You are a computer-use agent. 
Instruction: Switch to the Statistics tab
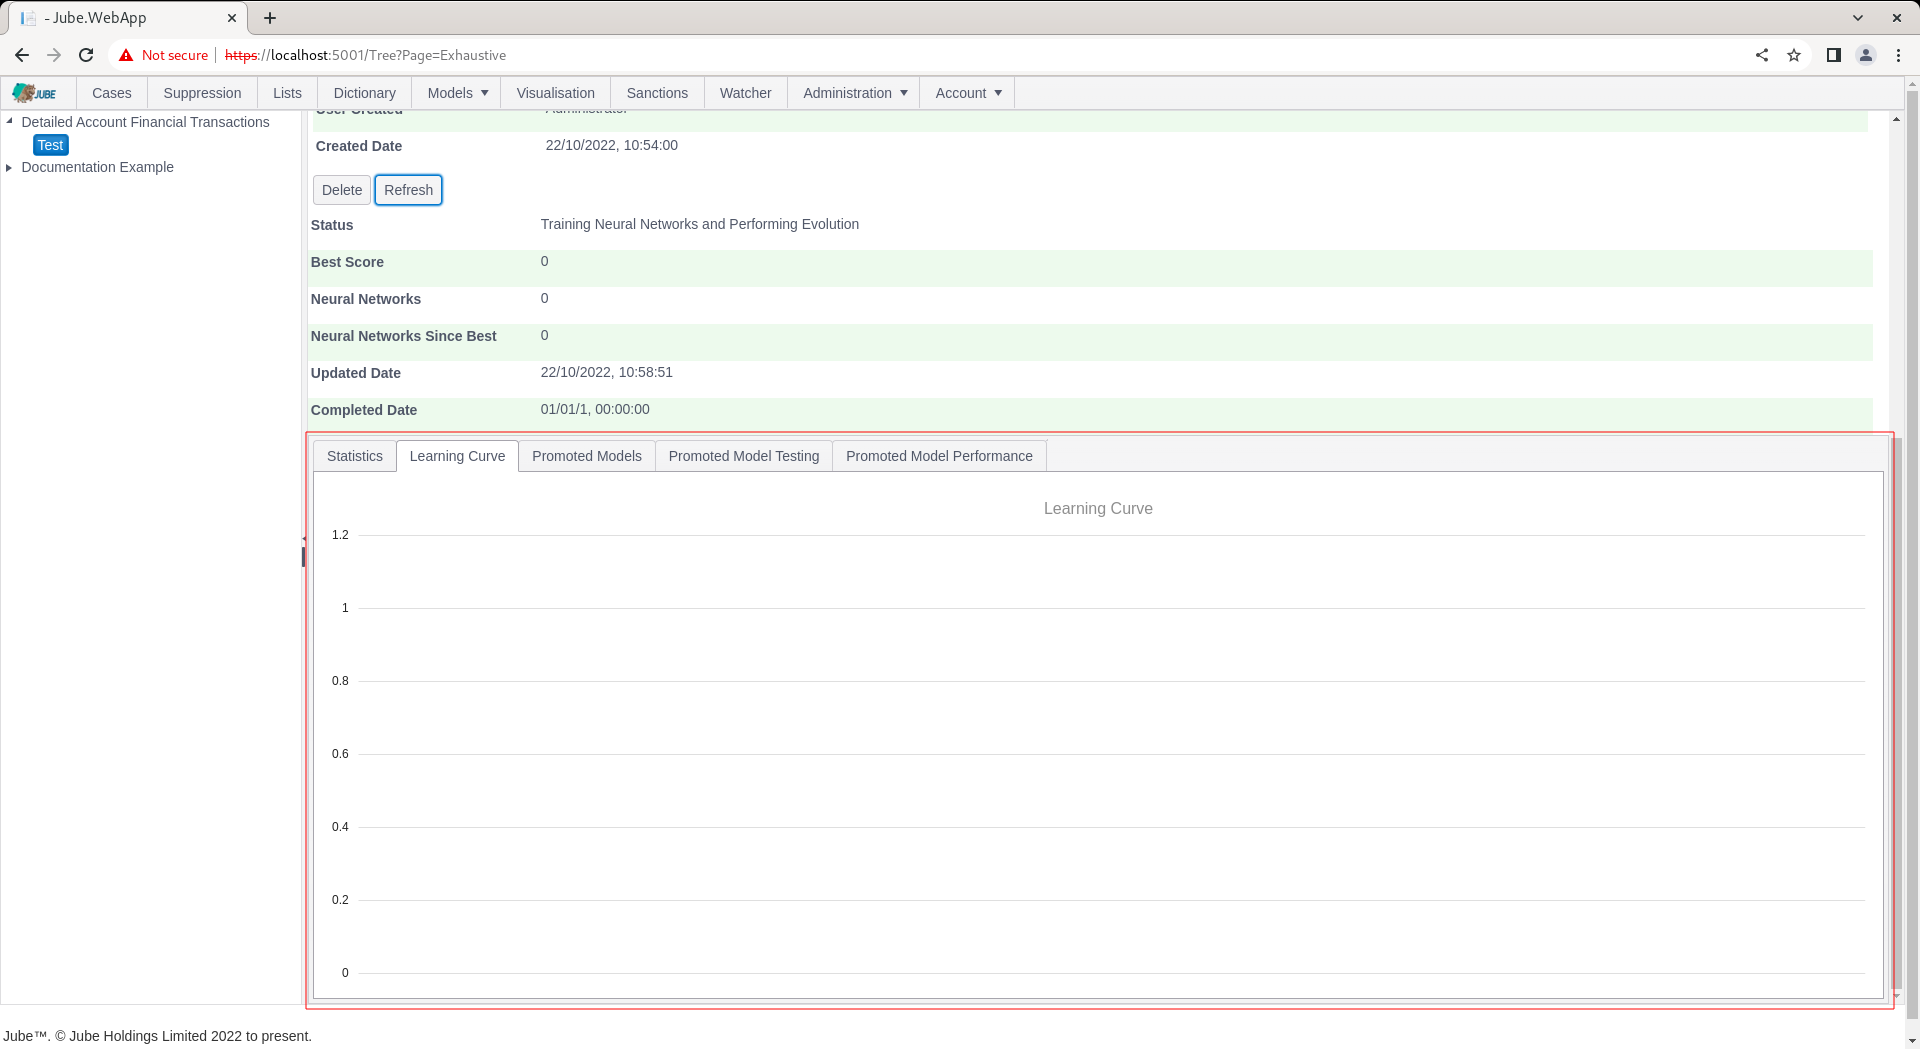pyautogui.click(x=354, y=456)
